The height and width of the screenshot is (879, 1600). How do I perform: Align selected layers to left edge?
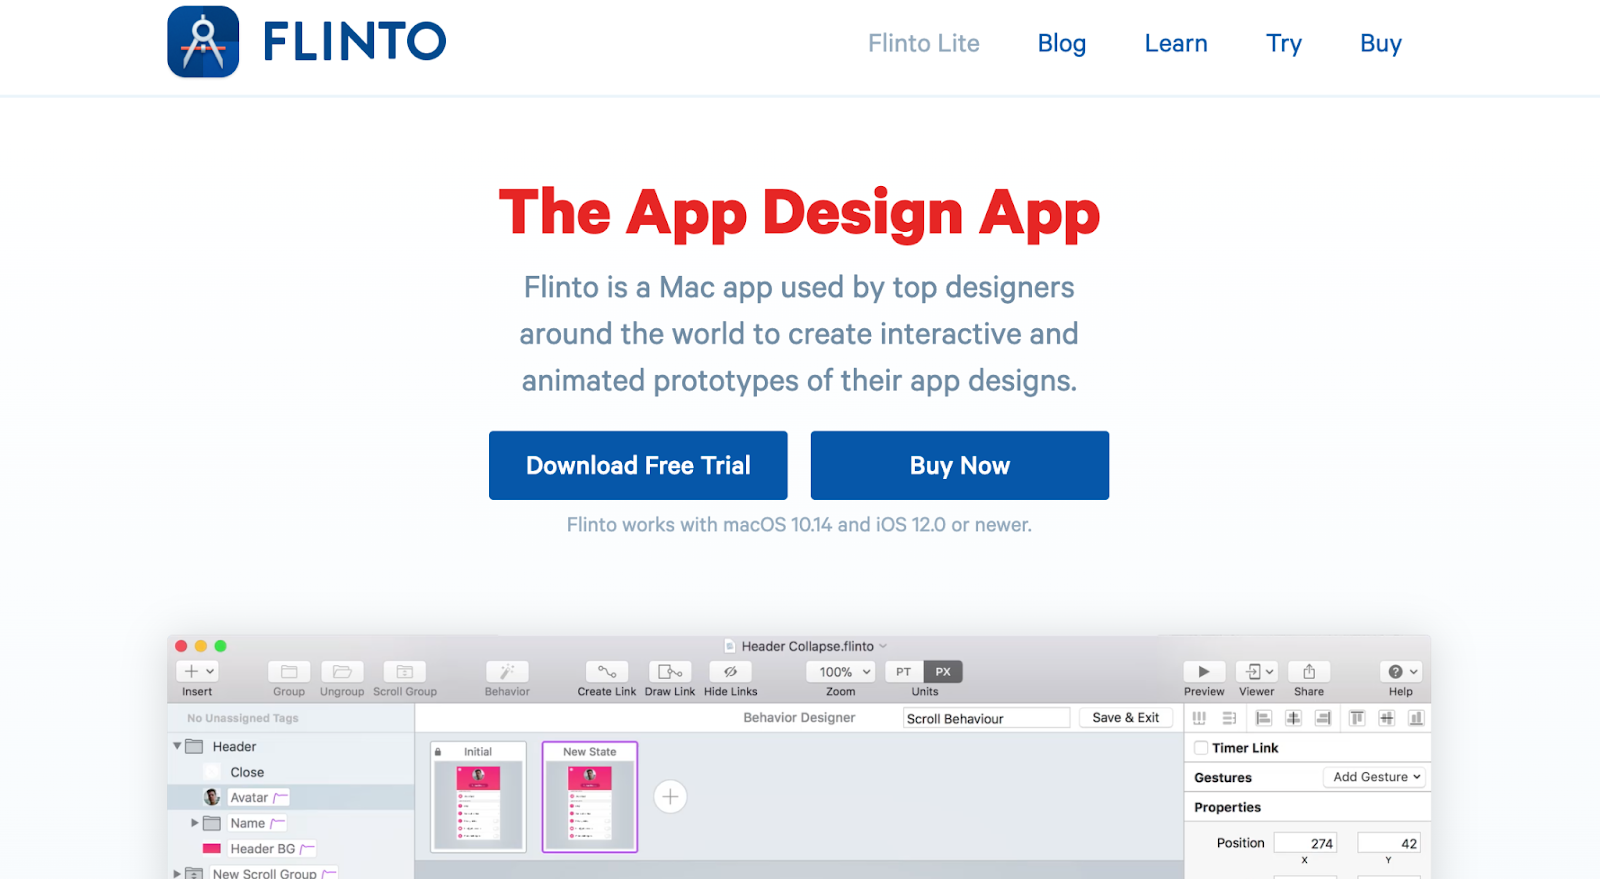pyautogui.click(x=1263, y=718)
